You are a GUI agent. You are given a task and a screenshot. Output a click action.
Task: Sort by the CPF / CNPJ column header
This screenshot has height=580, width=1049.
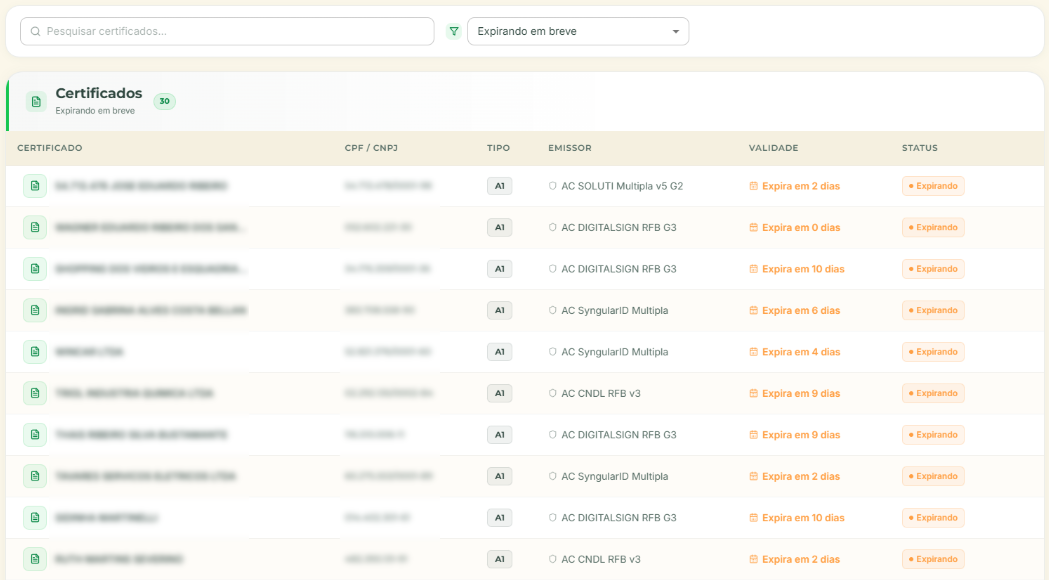click(371, 148)
